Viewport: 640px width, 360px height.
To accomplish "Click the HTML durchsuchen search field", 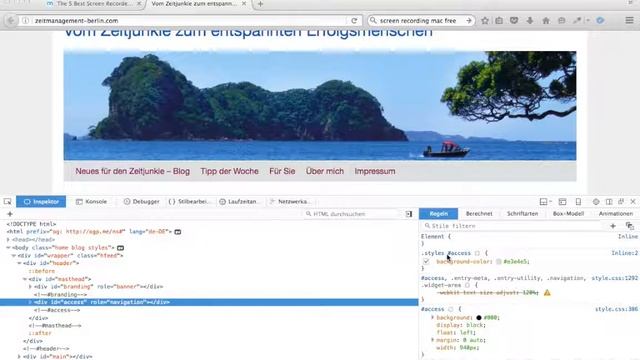I will pyautogui.click(x=353, y=214).
